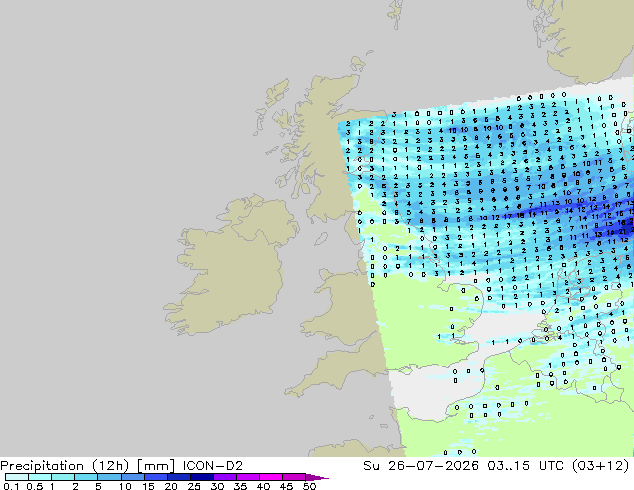Screen dimensions: 634x490
Task: Click the above-50 mm legend arrow tip
Action: (317, 477)
